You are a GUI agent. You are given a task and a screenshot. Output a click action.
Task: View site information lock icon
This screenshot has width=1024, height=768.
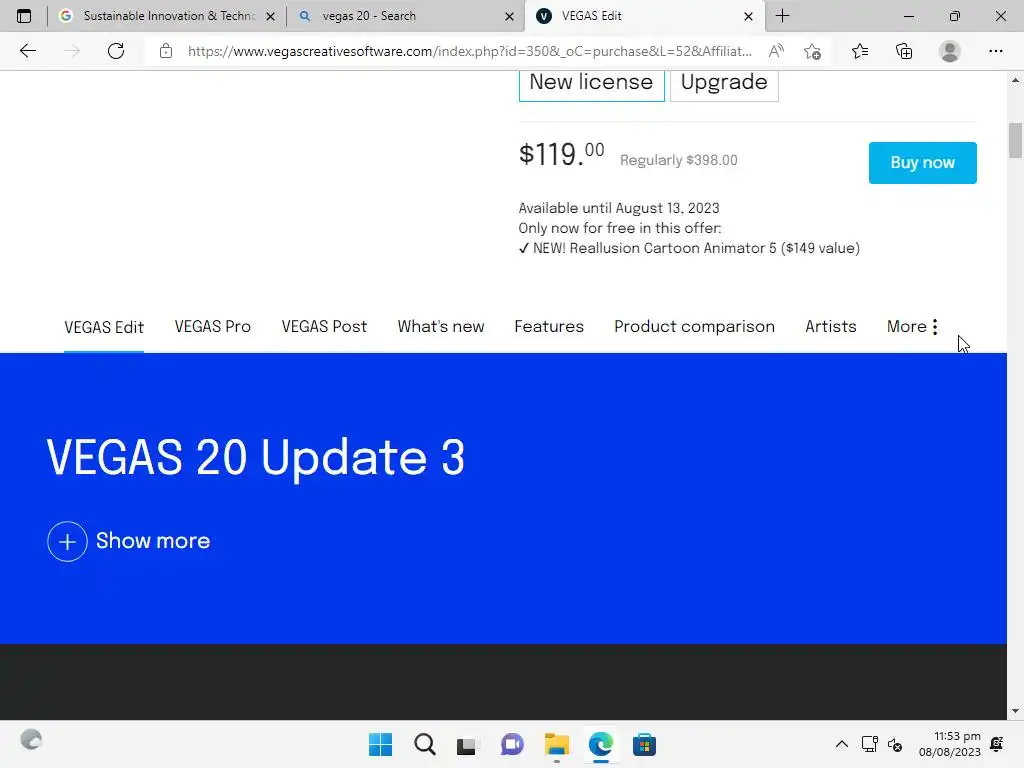point(166,51)
